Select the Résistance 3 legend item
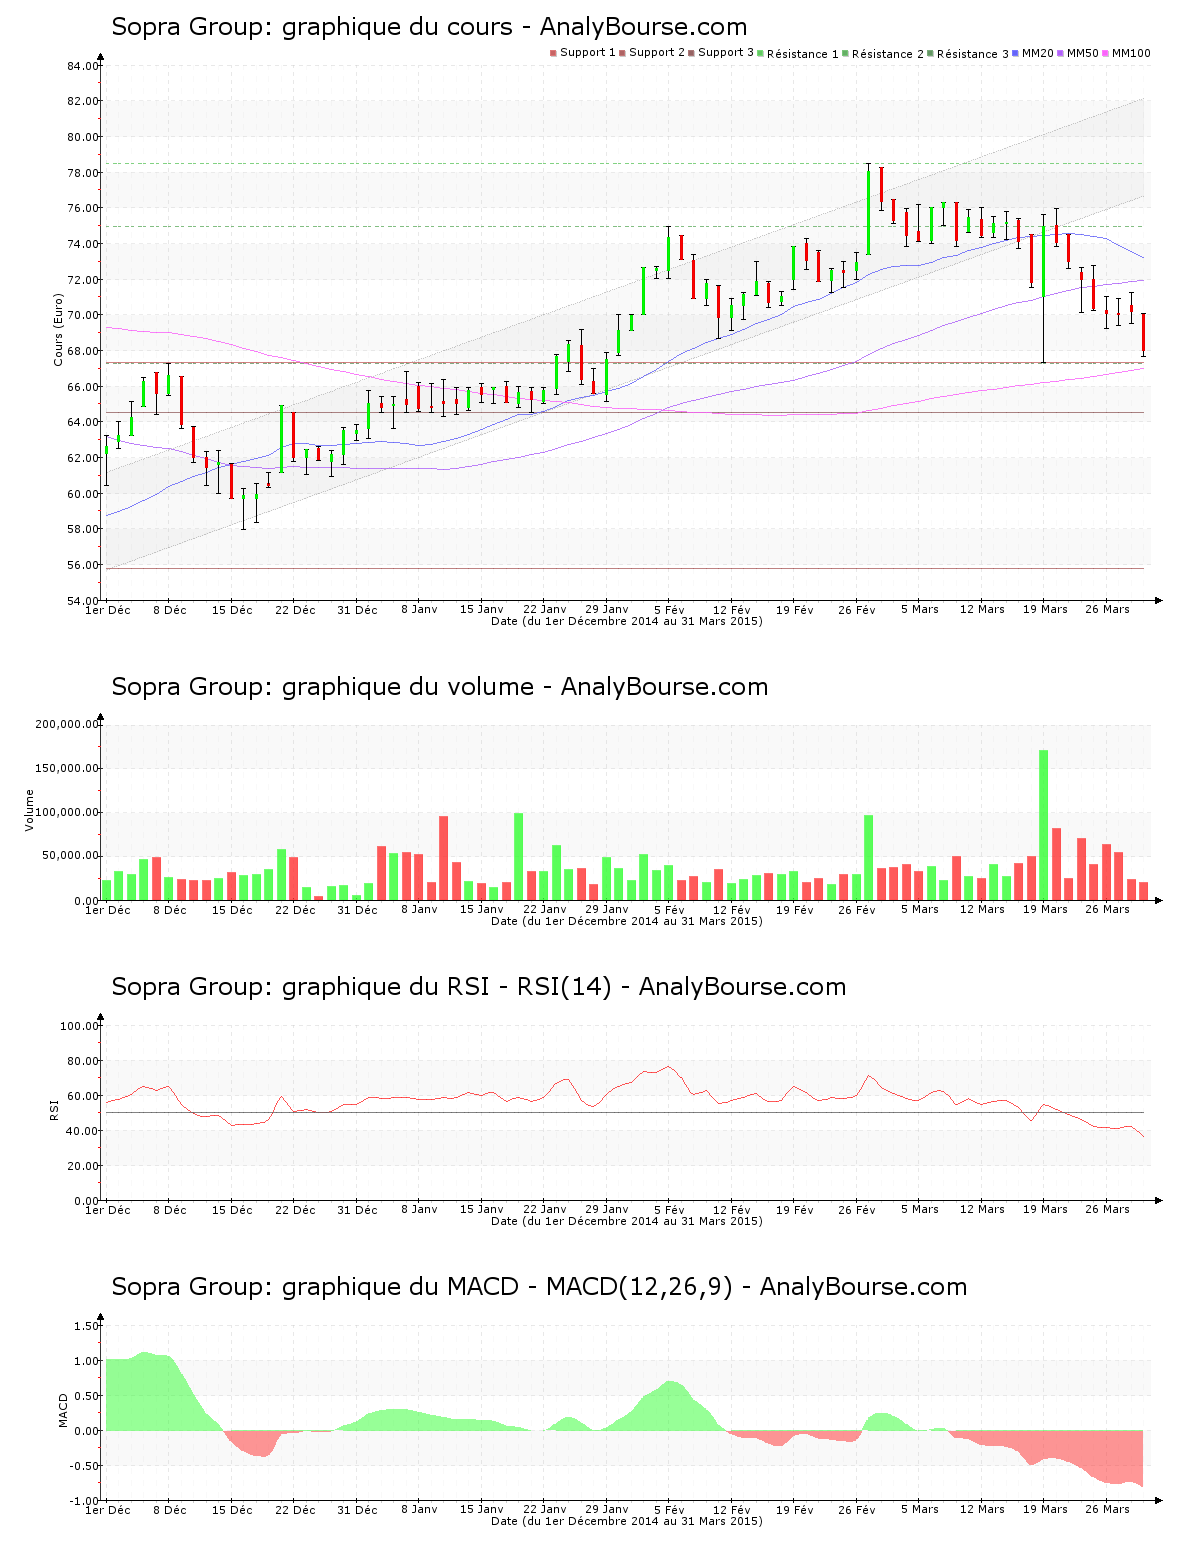Screen dimensions: 1200x1550 pyautogui.click(x=968, y=54)
